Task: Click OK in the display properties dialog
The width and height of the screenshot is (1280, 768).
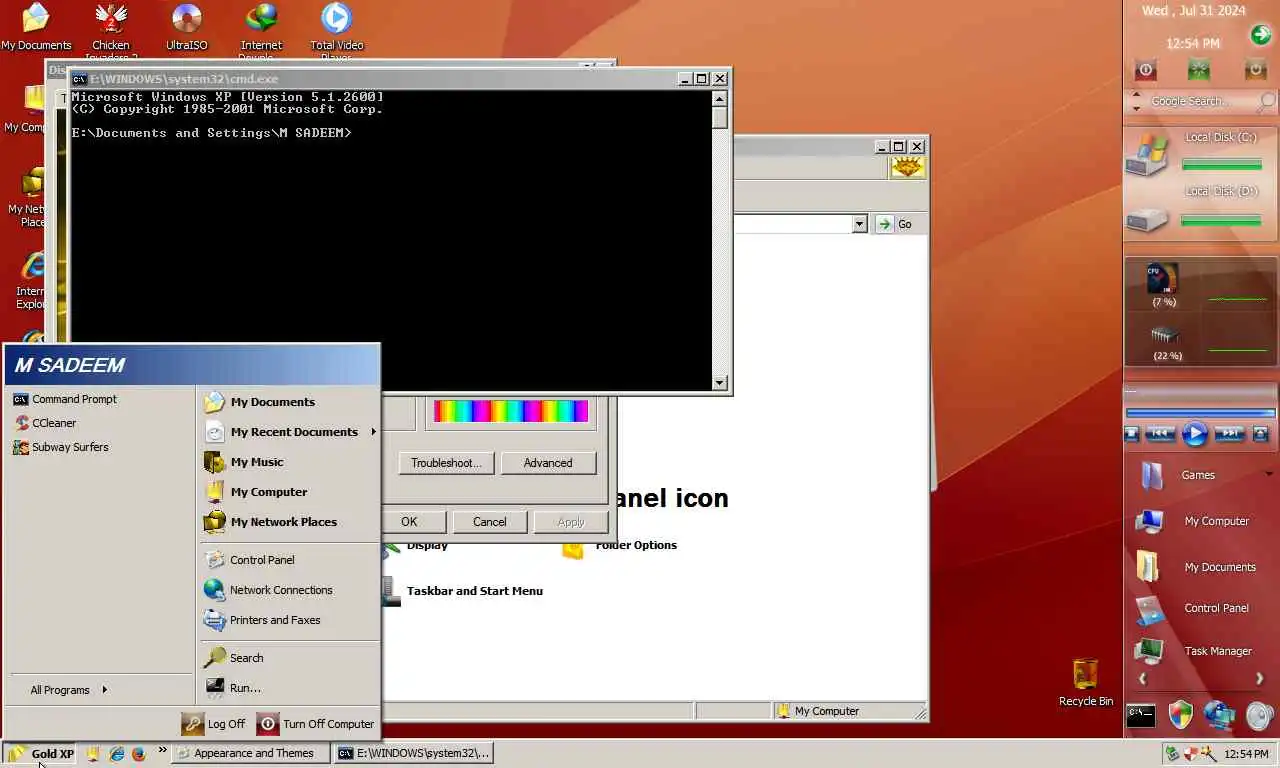Action: pyautogui.click(x=409, y=522)
